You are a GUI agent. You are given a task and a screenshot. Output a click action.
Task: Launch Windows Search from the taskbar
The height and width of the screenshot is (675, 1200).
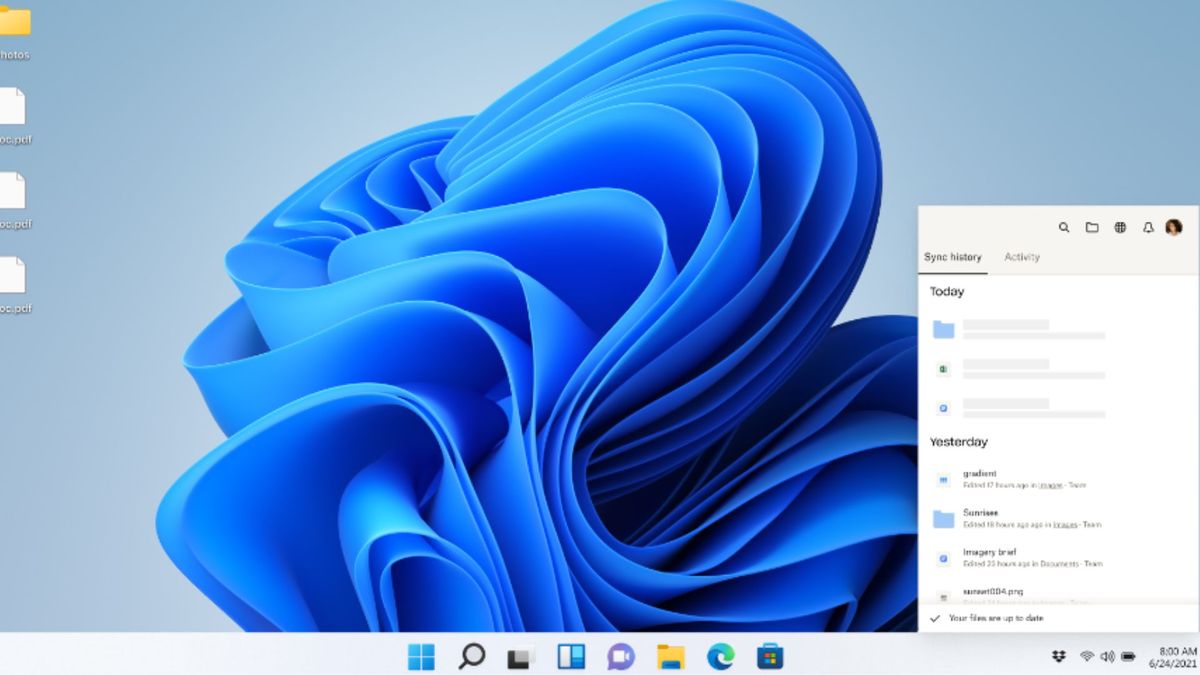tap(470, 657)
